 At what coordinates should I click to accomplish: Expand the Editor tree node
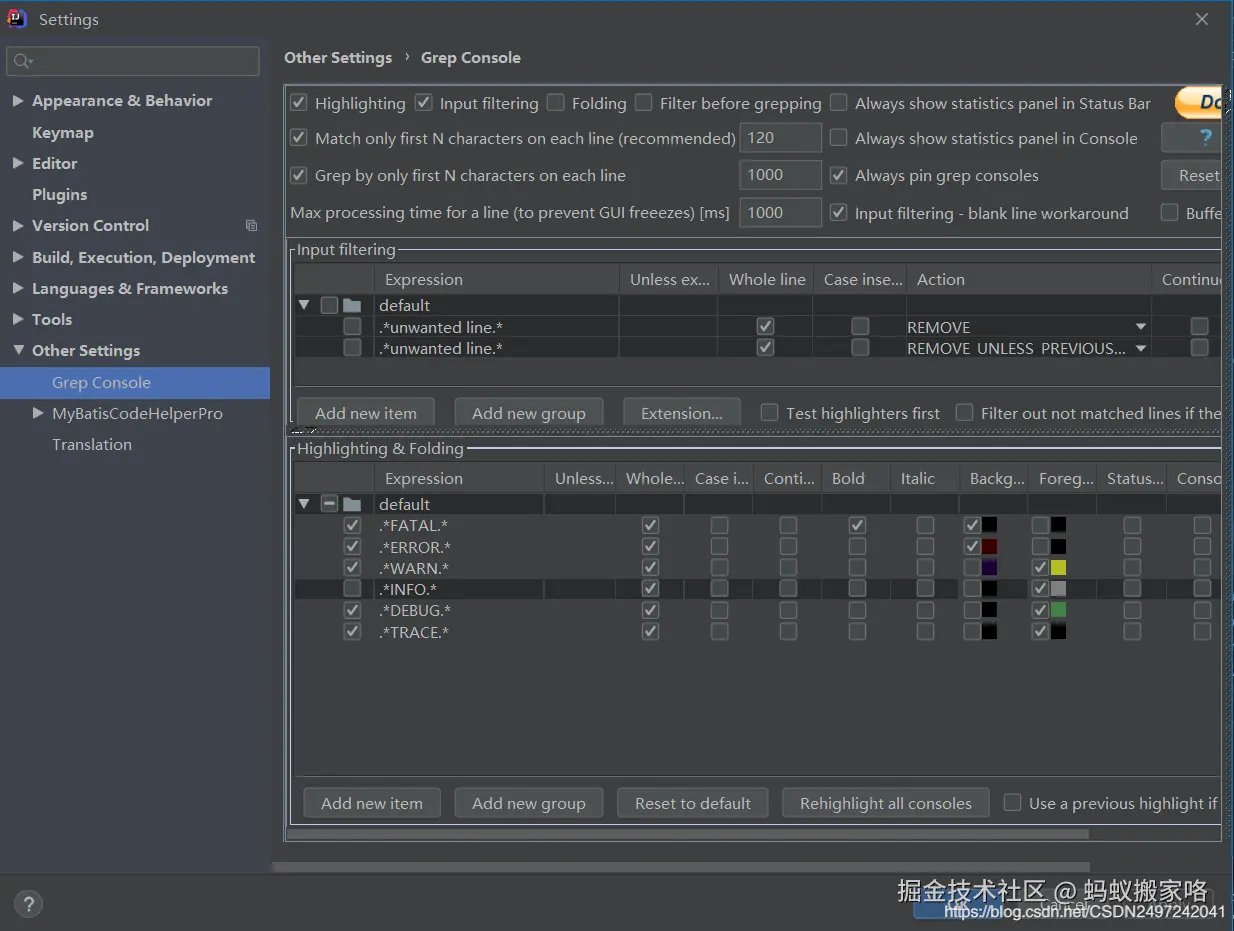[x=18, y=163]
